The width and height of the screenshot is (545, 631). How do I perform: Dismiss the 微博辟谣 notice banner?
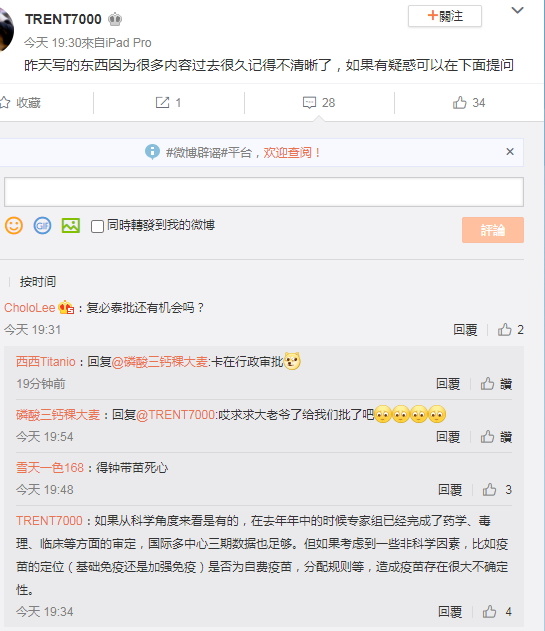coord(510,152)
